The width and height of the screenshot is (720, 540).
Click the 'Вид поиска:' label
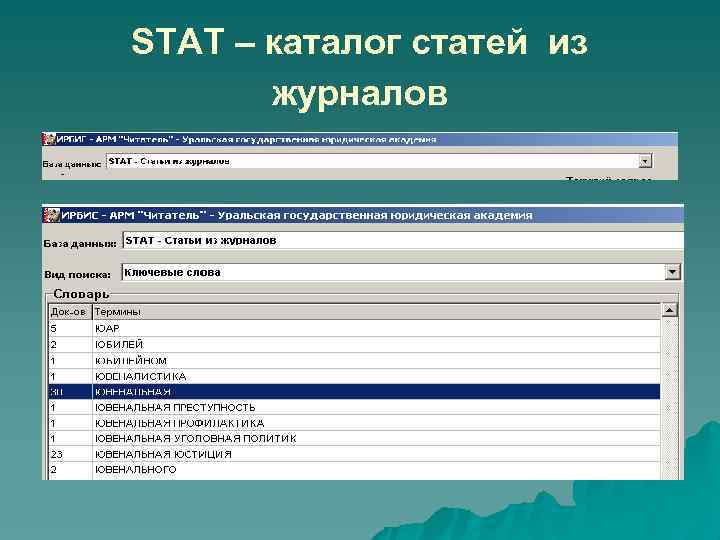click(77, 275)
